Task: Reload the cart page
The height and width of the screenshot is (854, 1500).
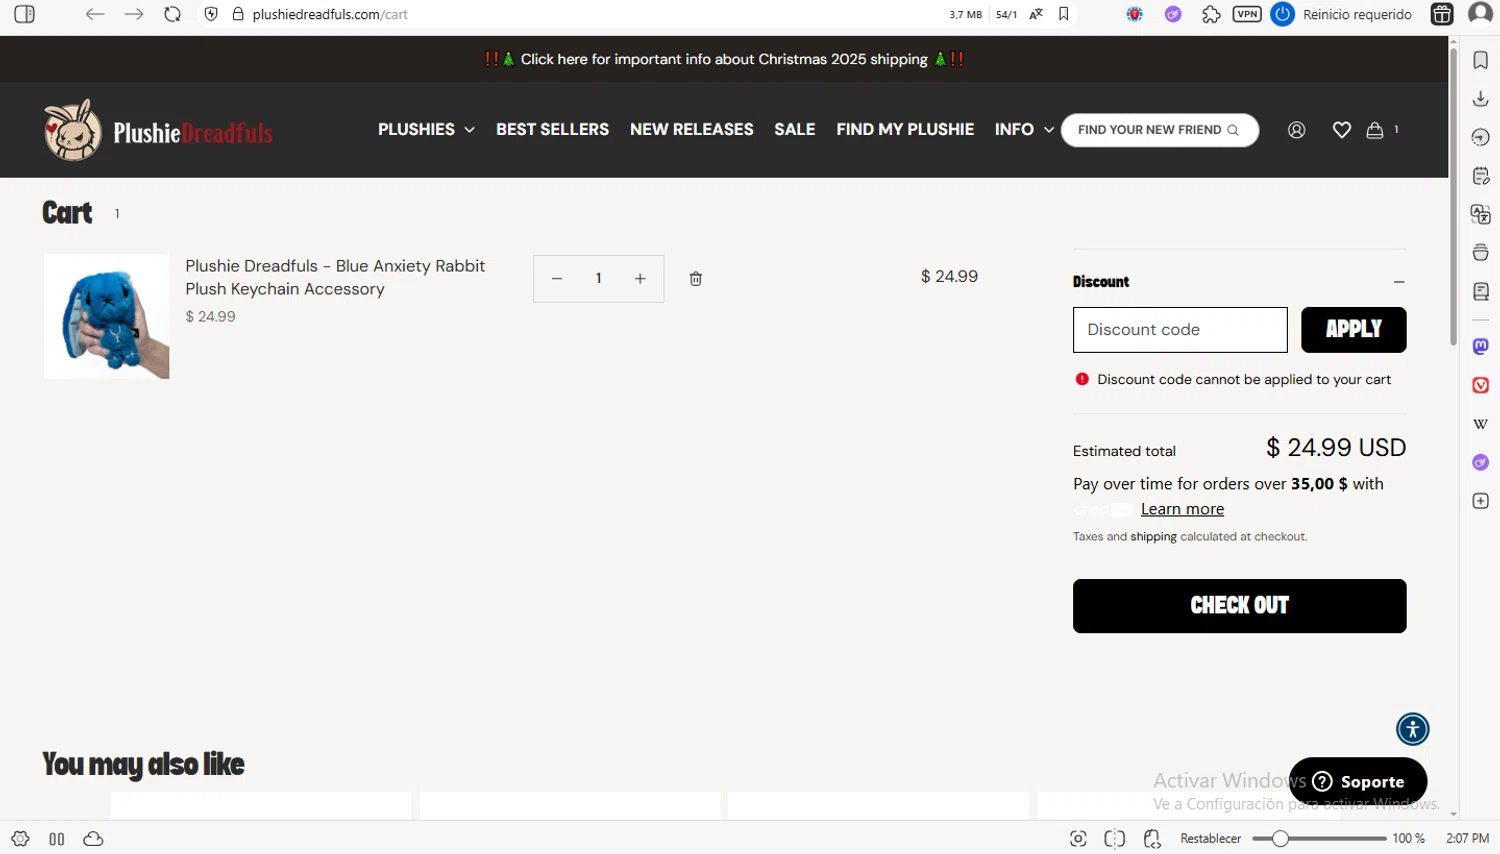Action: point(172,14)
